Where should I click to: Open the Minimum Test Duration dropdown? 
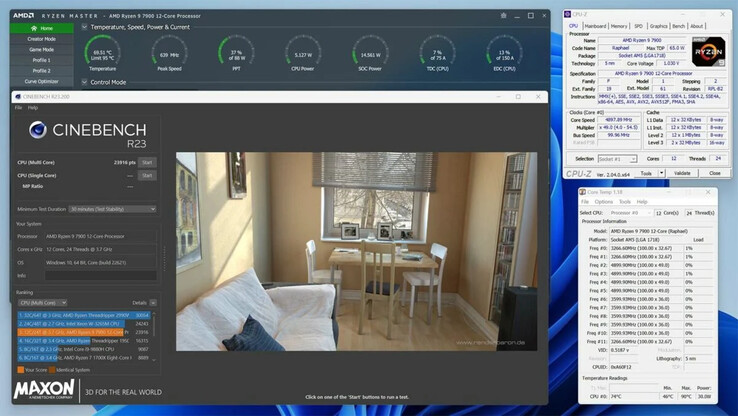tap(111, 209)
